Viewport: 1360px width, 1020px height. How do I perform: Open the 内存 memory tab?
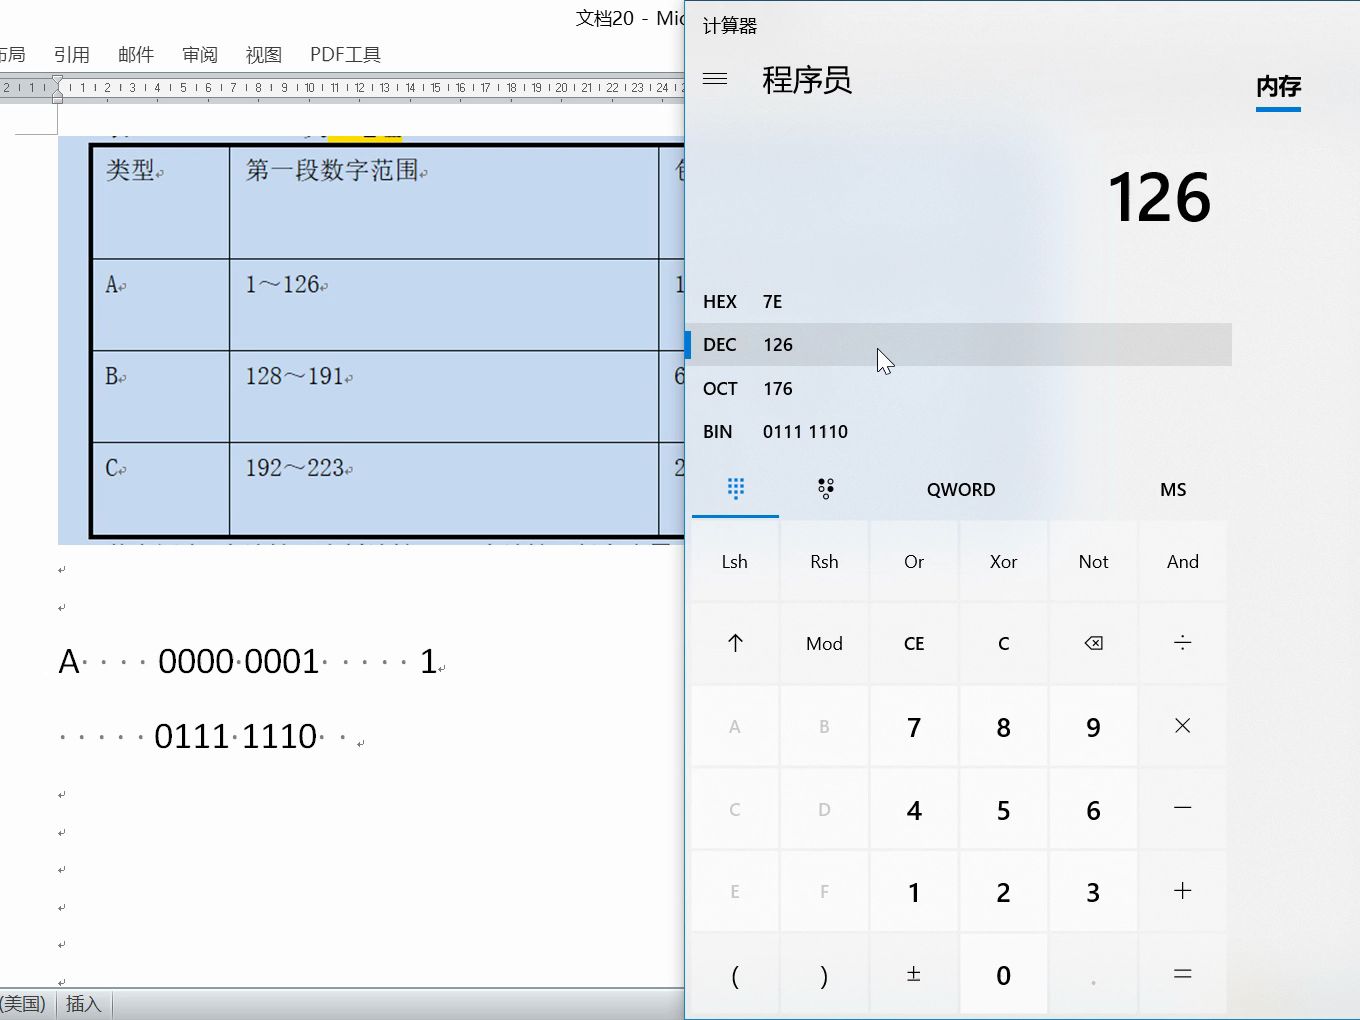(1278, 87)
